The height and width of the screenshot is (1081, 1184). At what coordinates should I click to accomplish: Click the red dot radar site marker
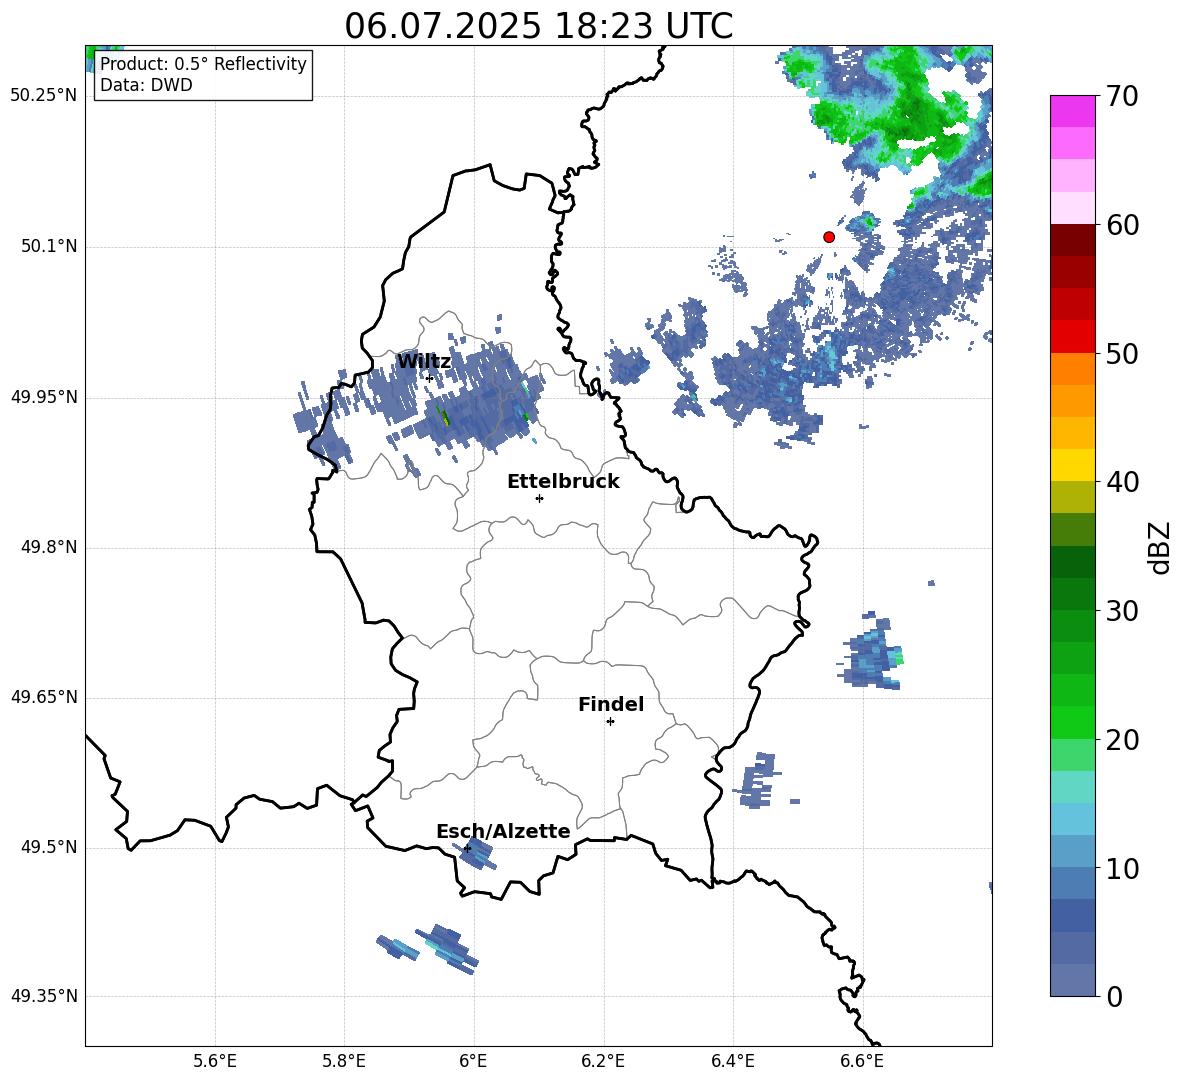[x=828, y=237]
